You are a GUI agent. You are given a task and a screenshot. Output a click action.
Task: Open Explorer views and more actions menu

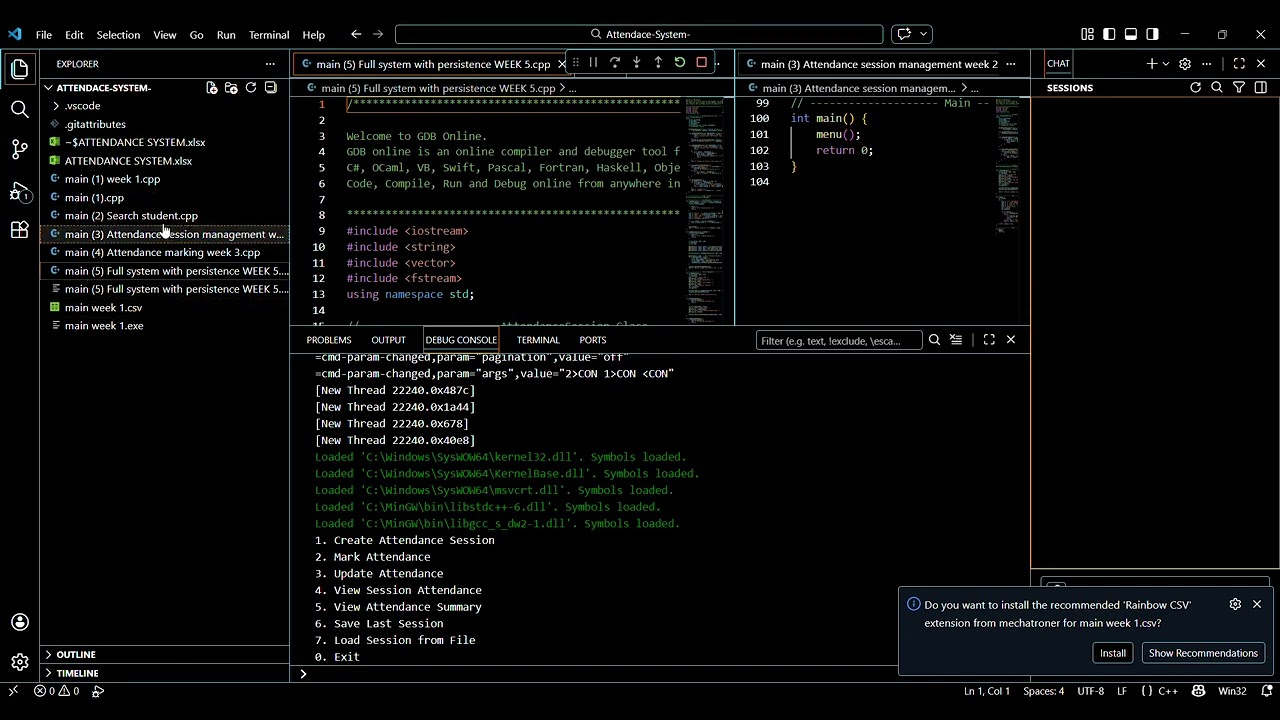270,64
